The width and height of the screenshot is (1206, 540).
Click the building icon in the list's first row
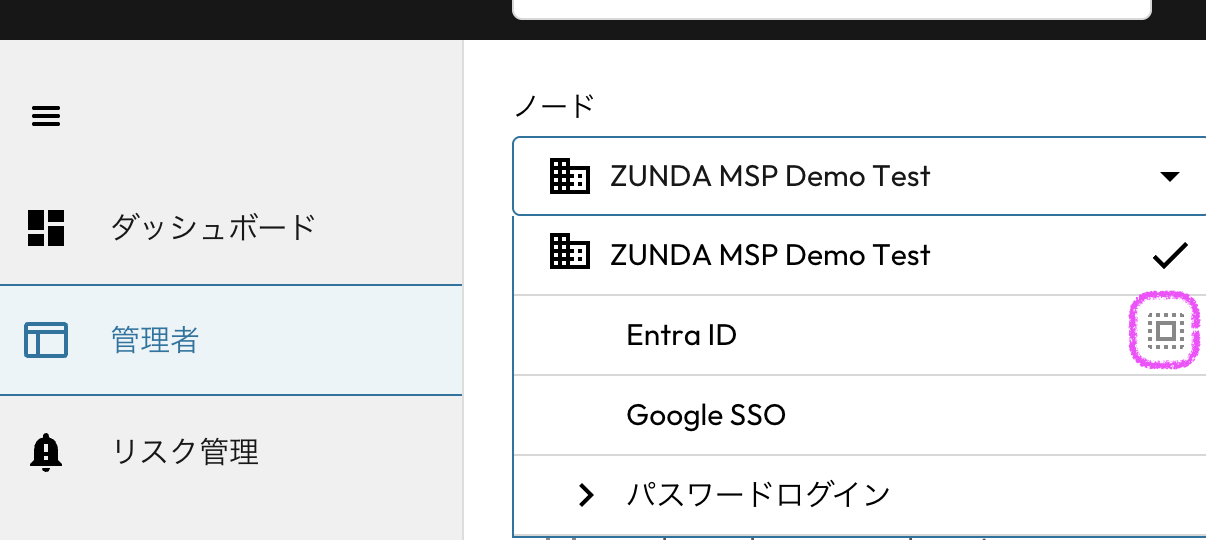[570, 254]
